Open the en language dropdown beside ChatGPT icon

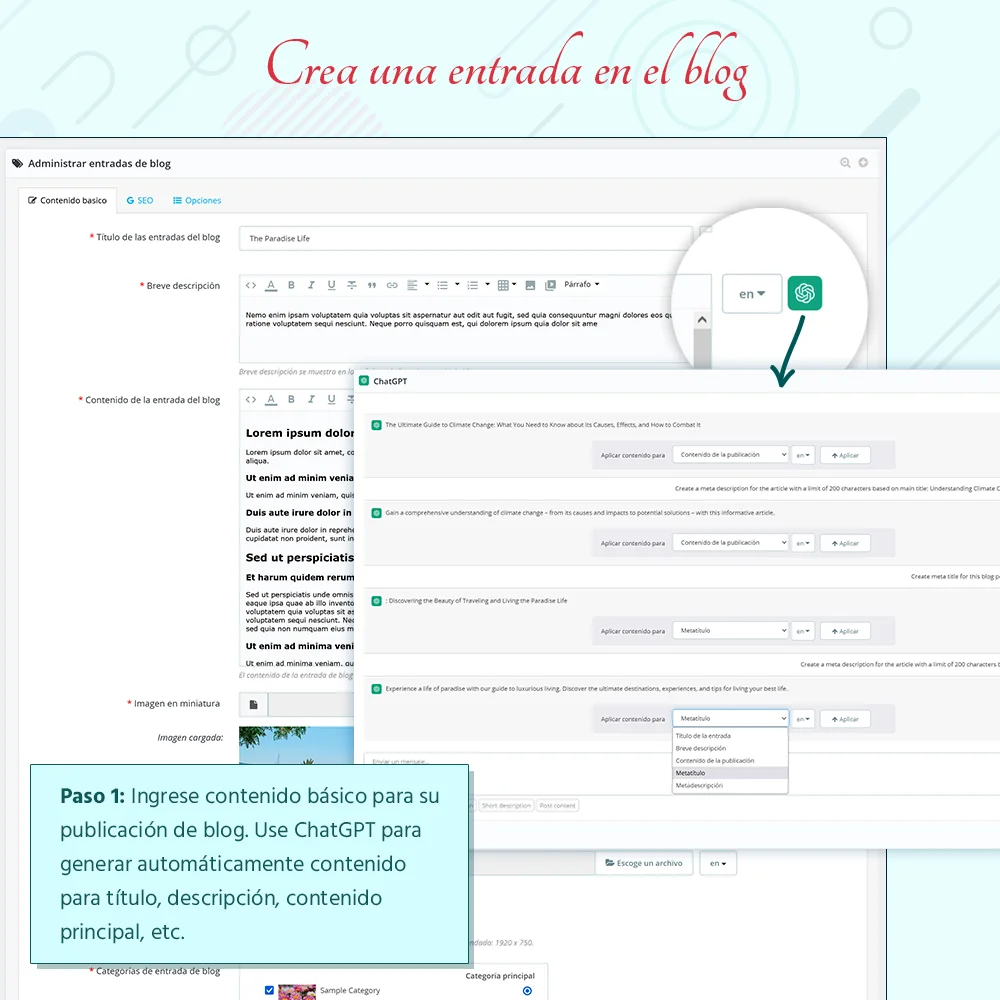click(751, 292)
